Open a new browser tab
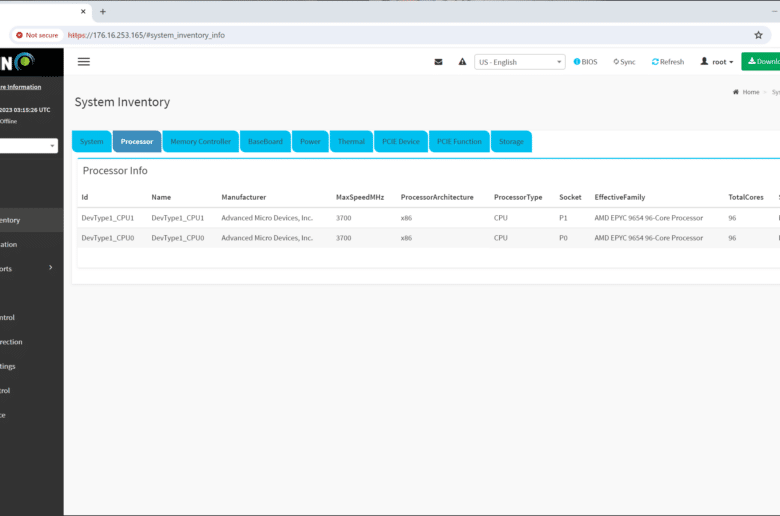The image size is (780, 516). [x=102, y=11]
